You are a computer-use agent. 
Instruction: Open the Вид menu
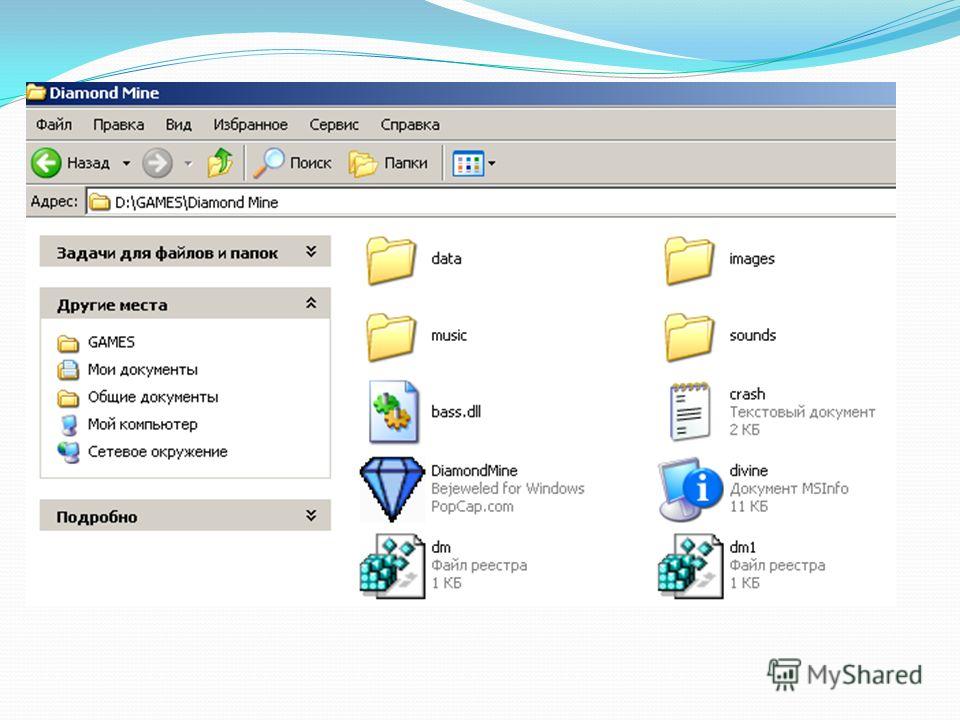coord(179,125)
